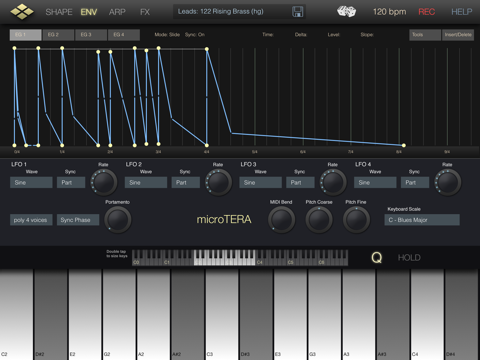
Task: Randomize patch with the dice icon
Action: (x=346, y=11)
